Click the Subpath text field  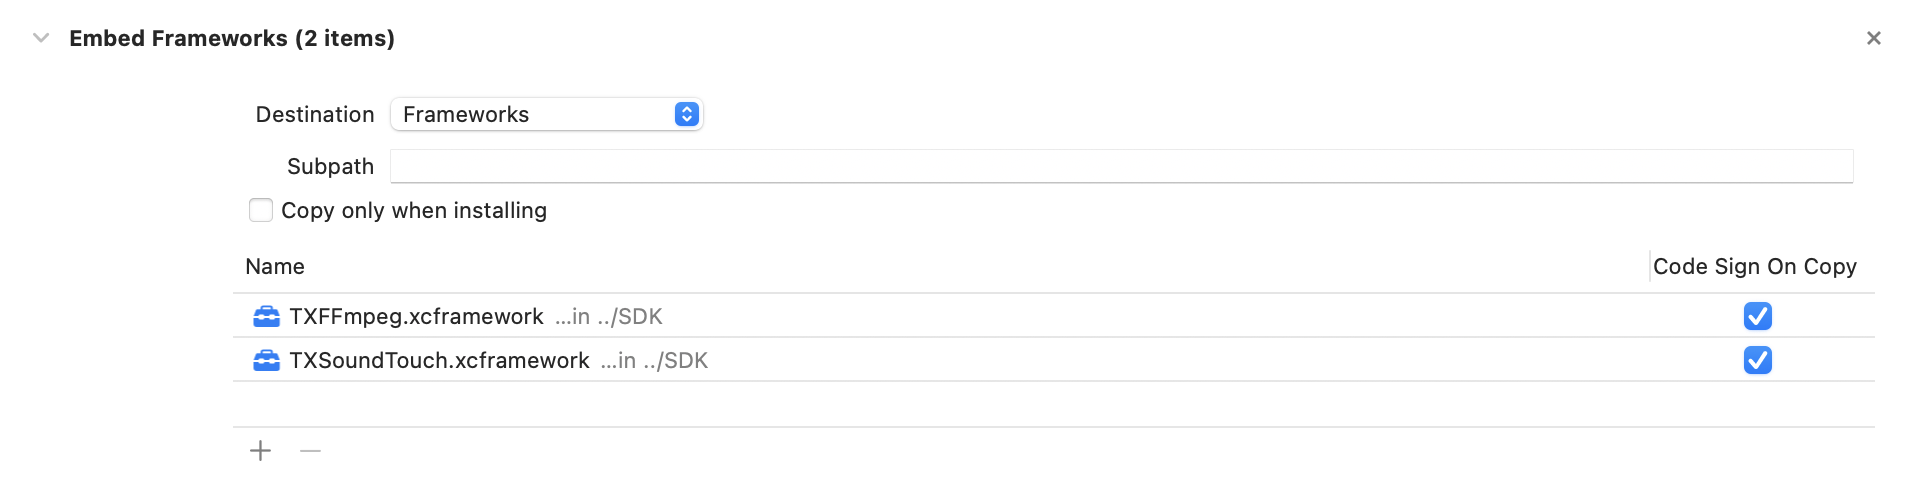(x=1120, y=166)
